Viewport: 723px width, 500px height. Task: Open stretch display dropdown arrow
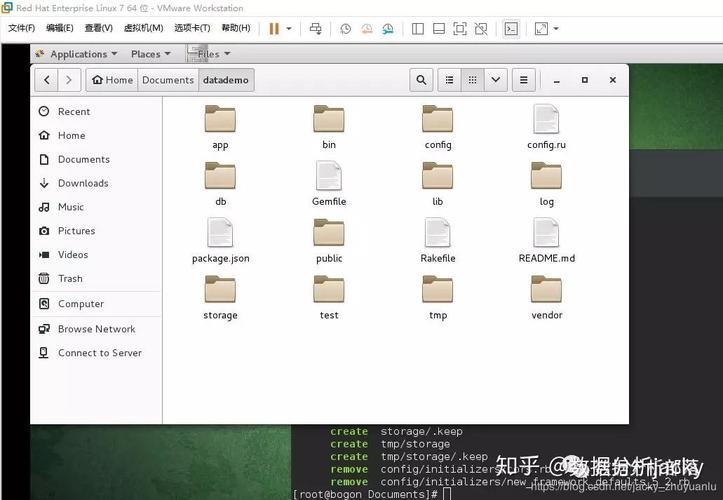tap(556, 29)
